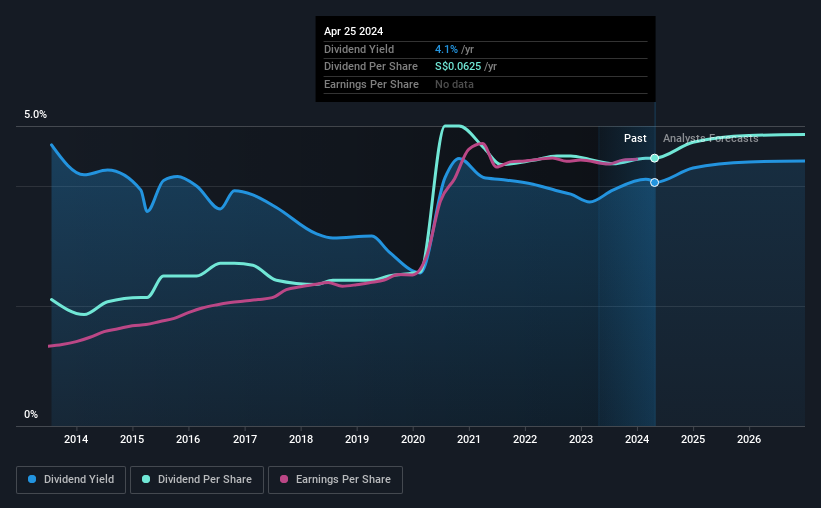The image size is (821, 508).
Task: Toggle the Earnings Per Share legend series
Action: click(335, 480)
